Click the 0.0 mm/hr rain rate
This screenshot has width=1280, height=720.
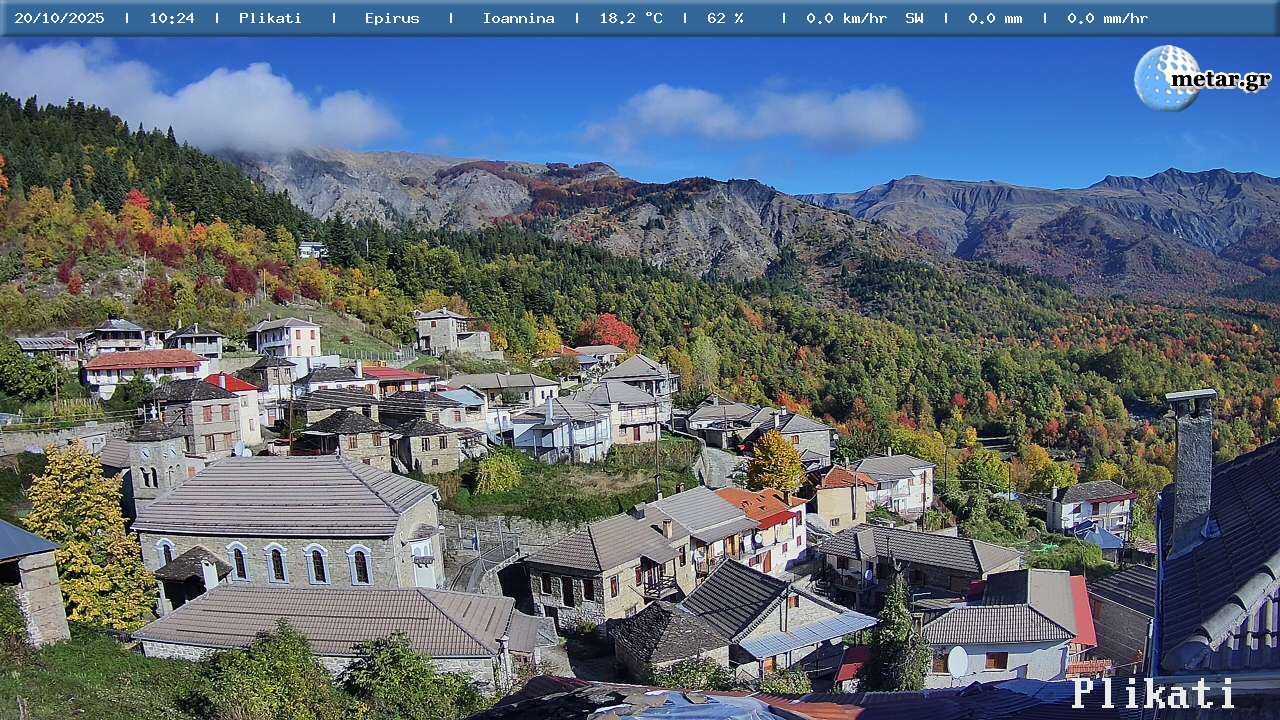pos(1107,18)
